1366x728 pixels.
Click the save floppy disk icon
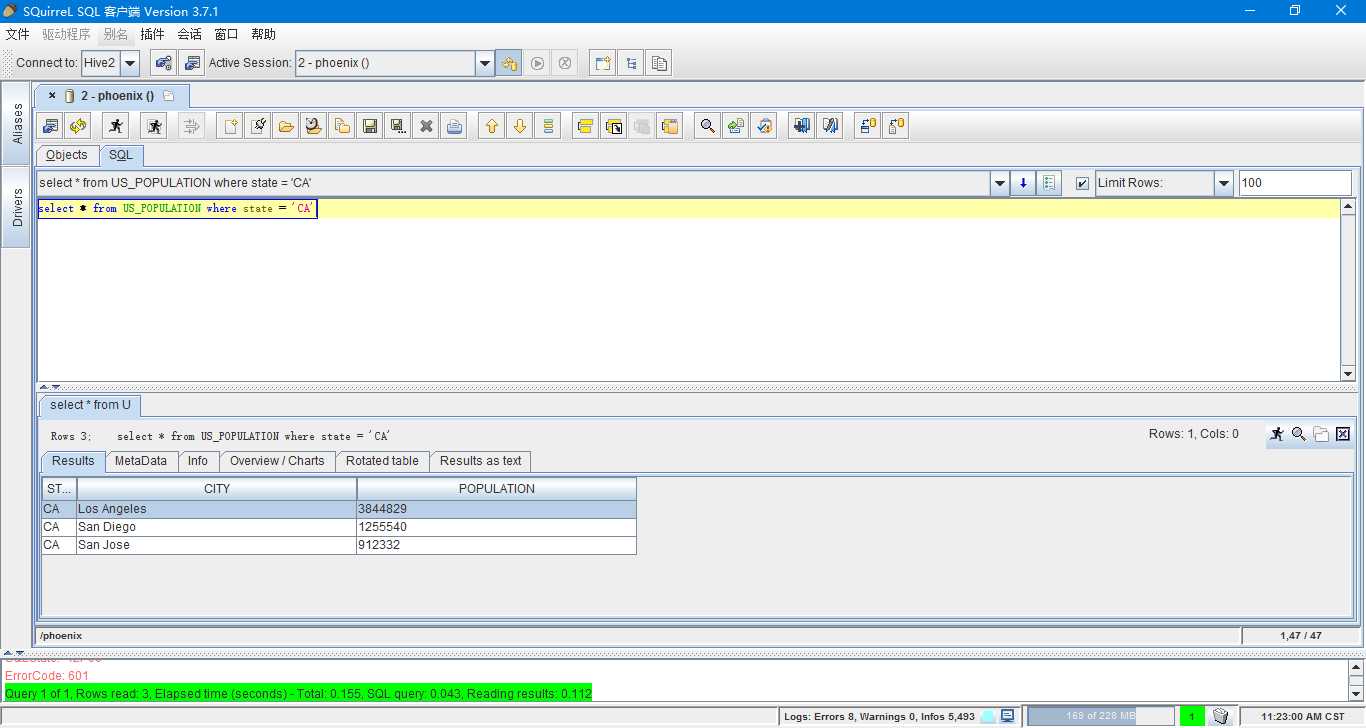(370, 126)
